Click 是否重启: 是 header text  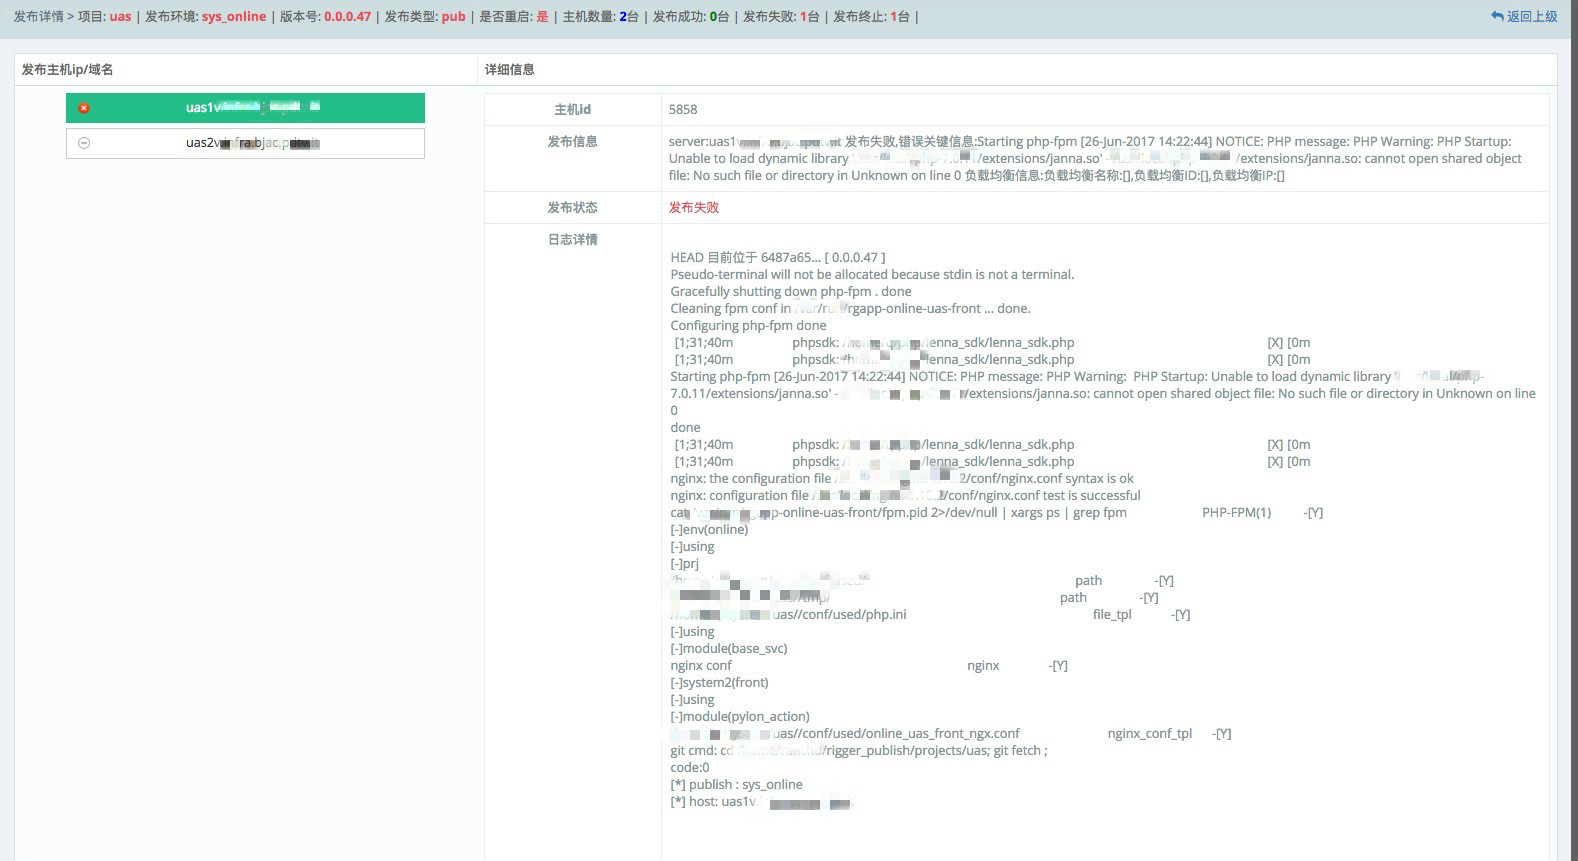[514, 16]
